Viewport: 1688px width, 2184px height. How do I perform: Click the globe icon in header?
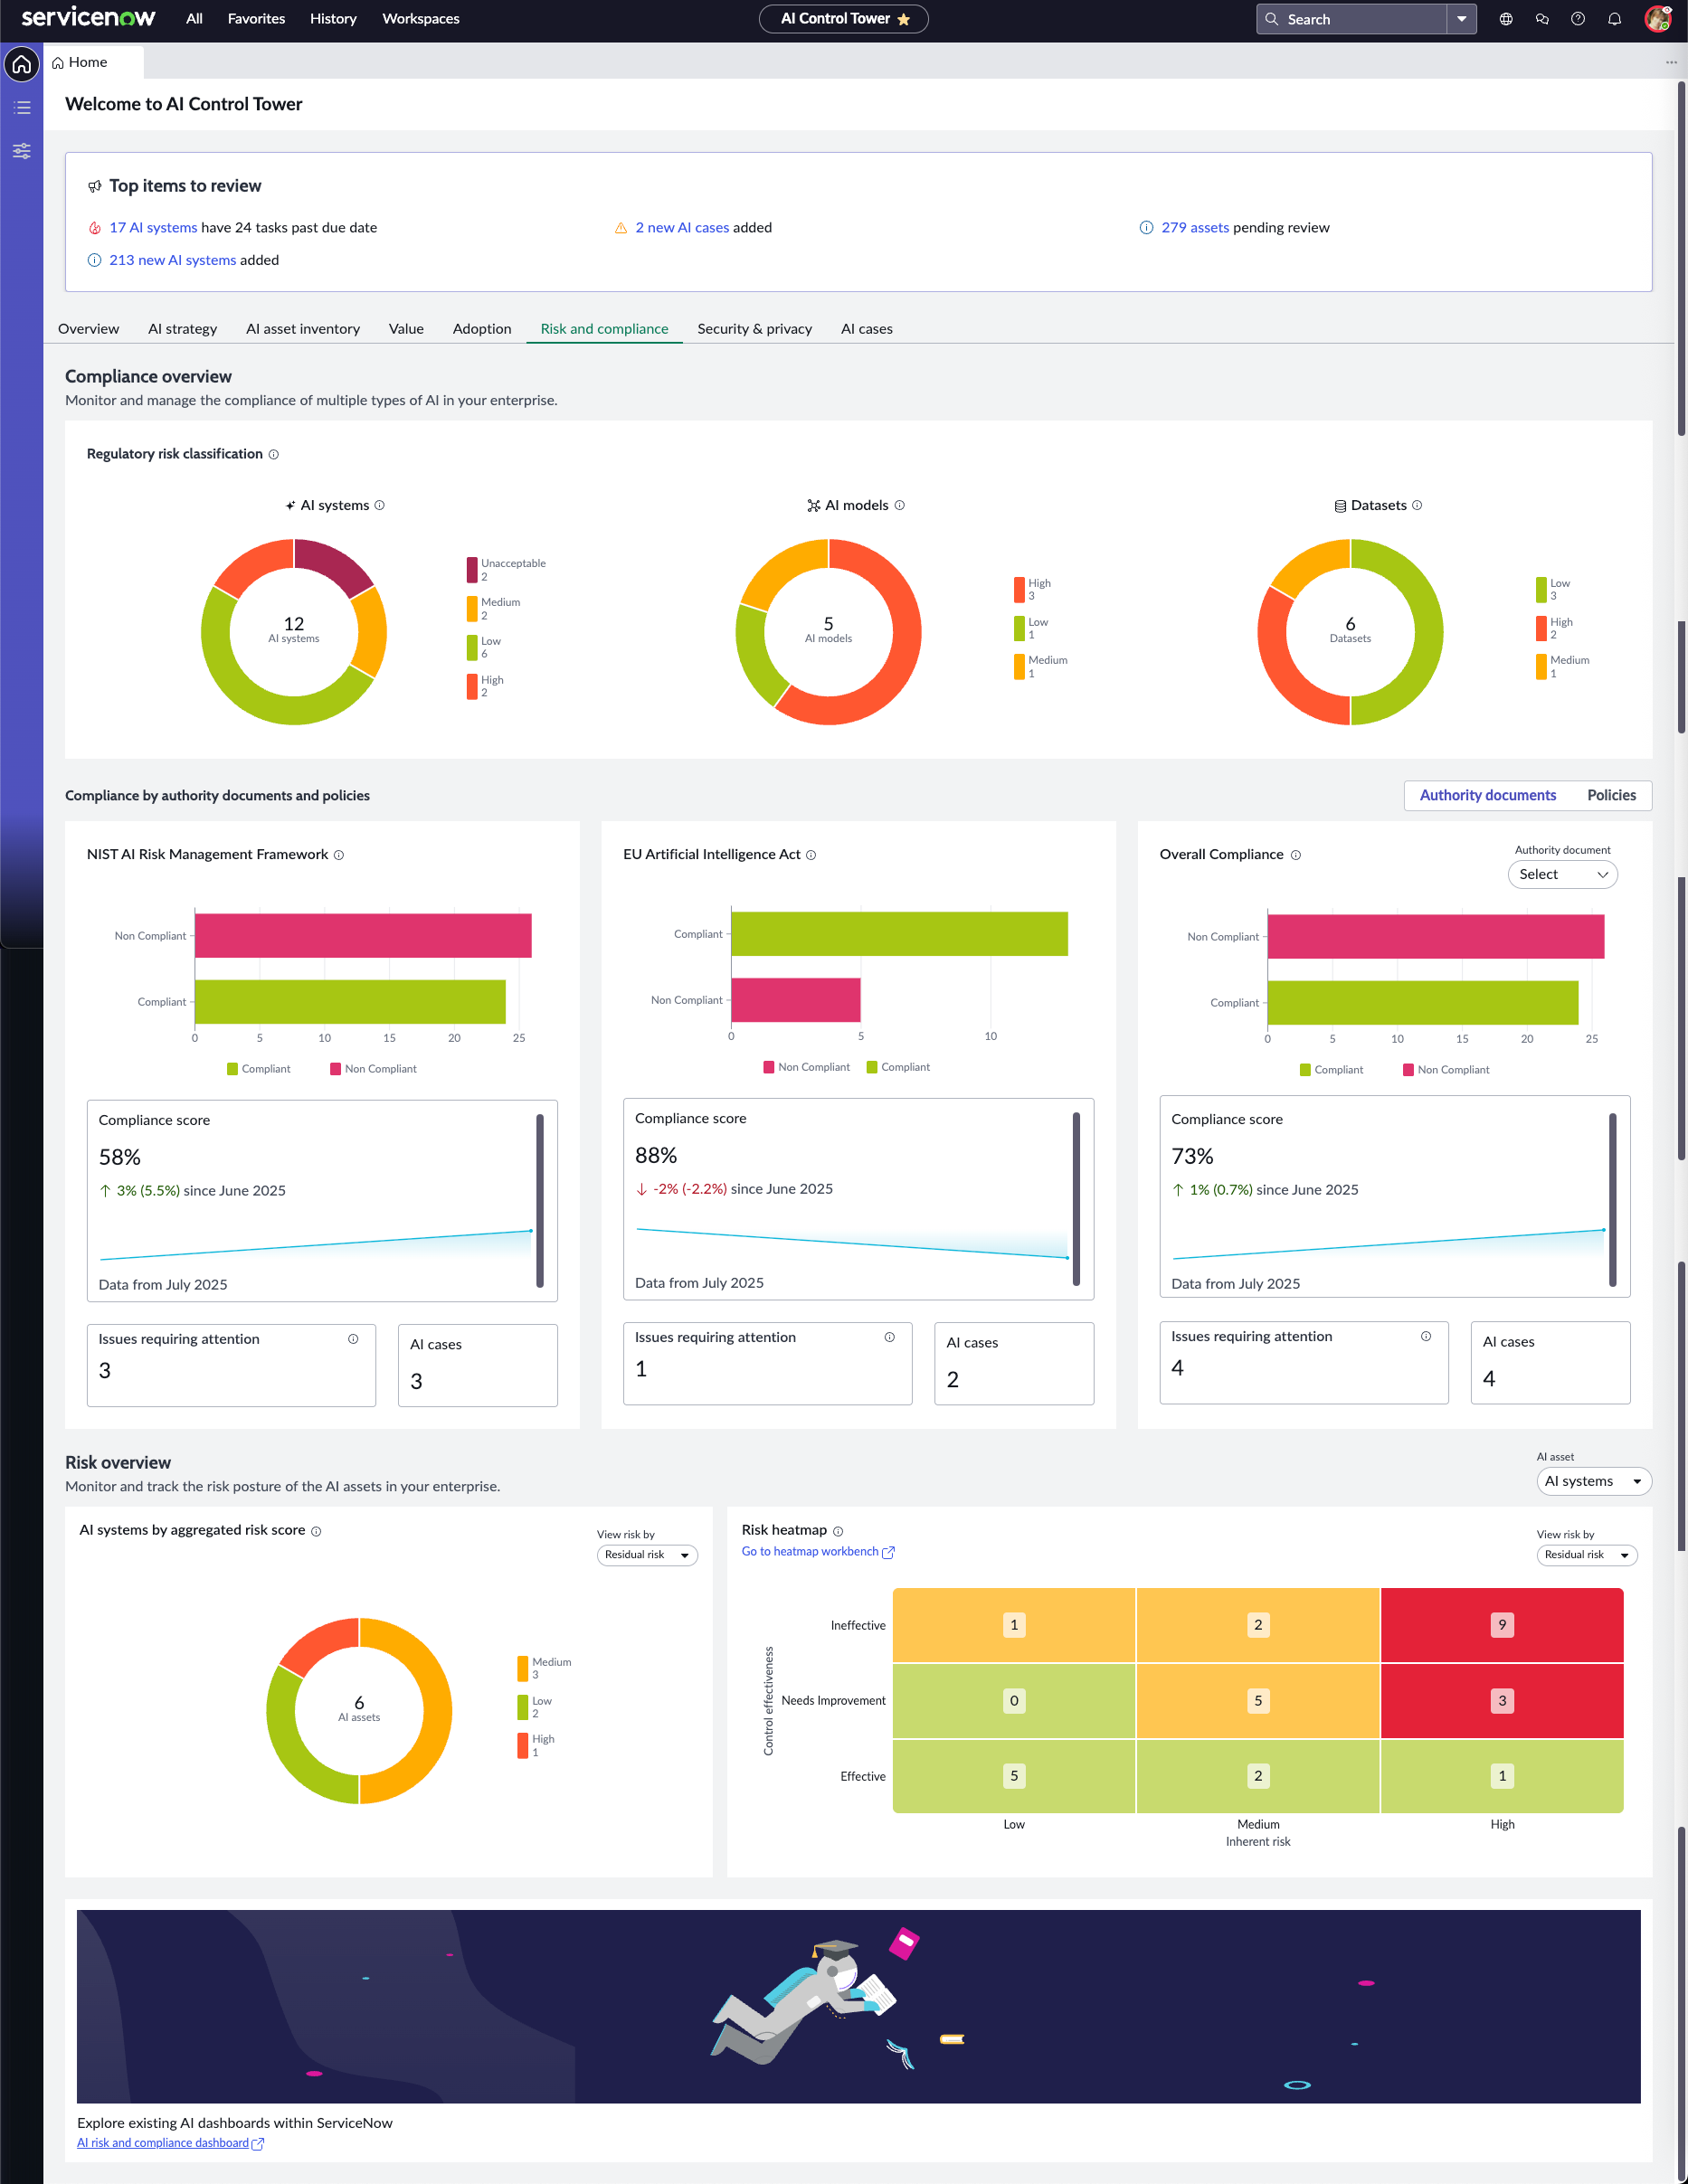click(x=1506, y=19)
